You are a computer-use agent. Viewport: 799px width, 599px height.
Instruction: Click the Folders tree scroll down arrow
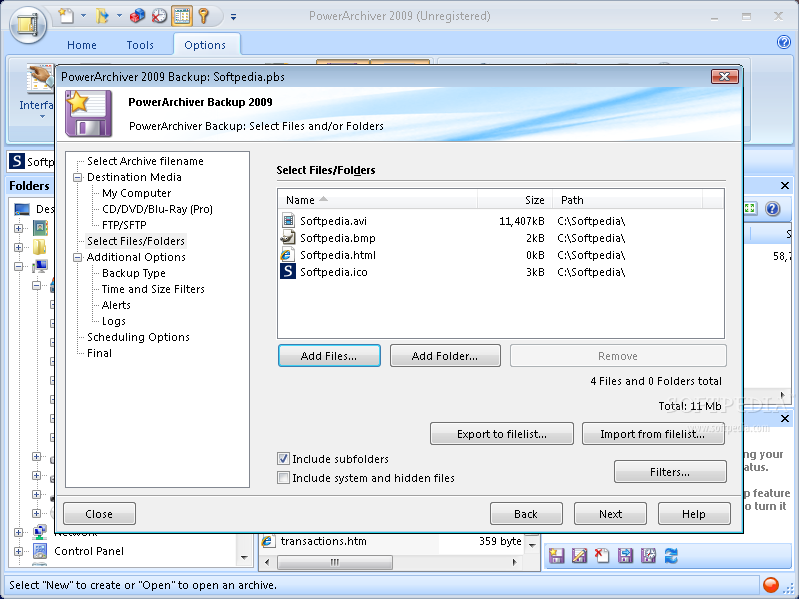click(x=244, y=557)
